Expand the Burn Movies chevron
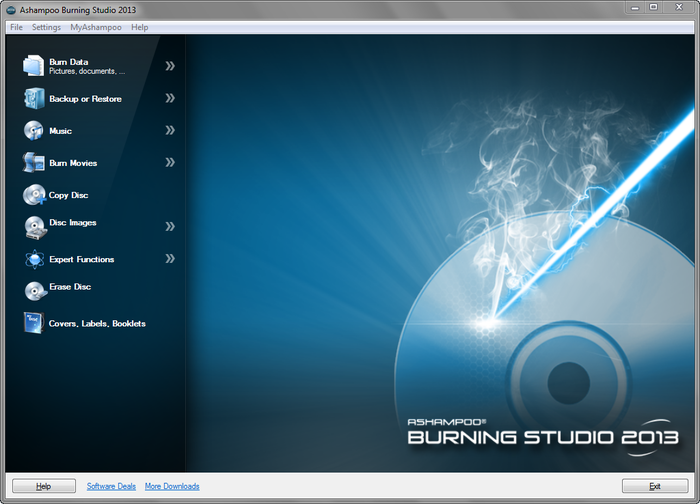This screenshot has height=504, width=700. 170,162
